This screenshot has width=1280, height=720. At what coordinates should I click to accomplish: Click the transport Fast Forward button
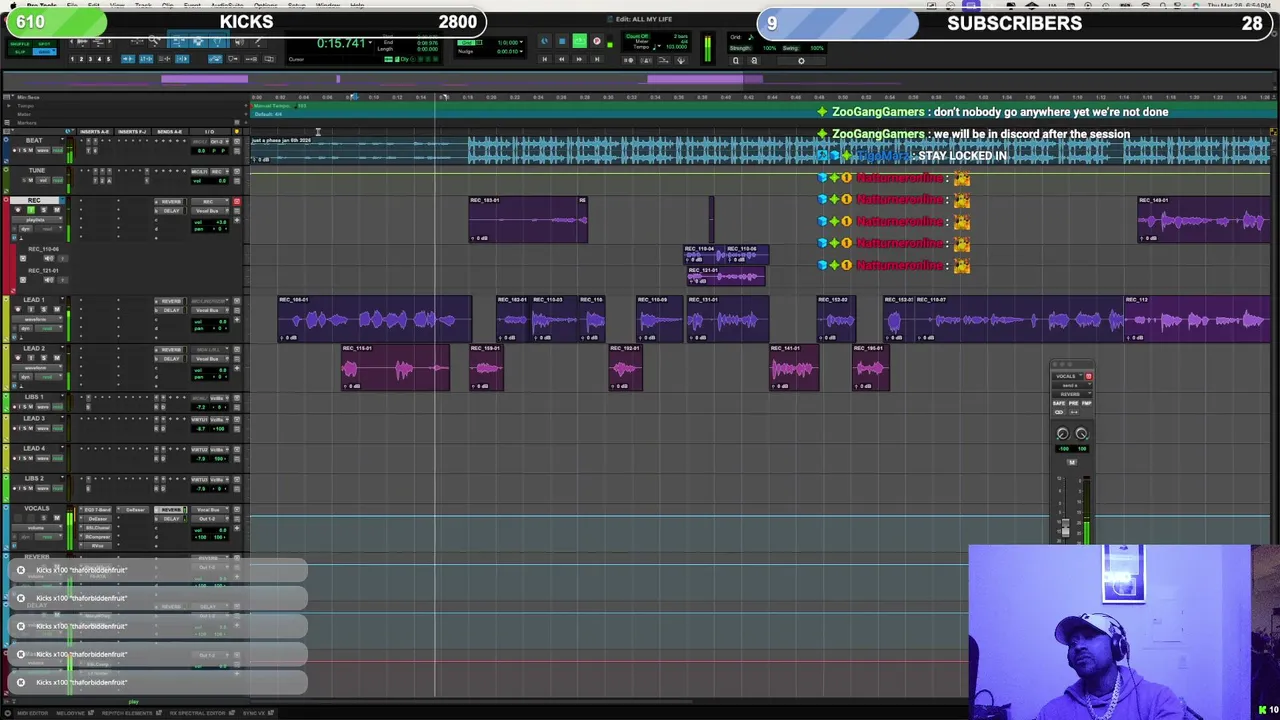pos(579,59)
